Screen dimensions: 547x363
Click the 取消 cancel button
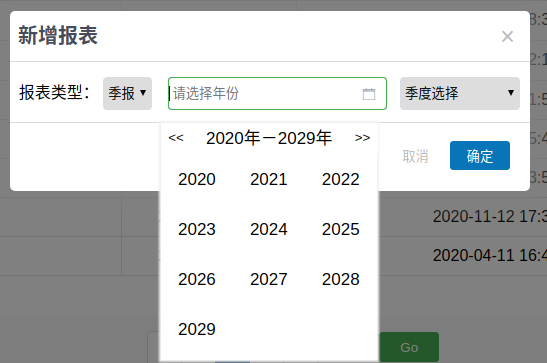pos(415,156)
